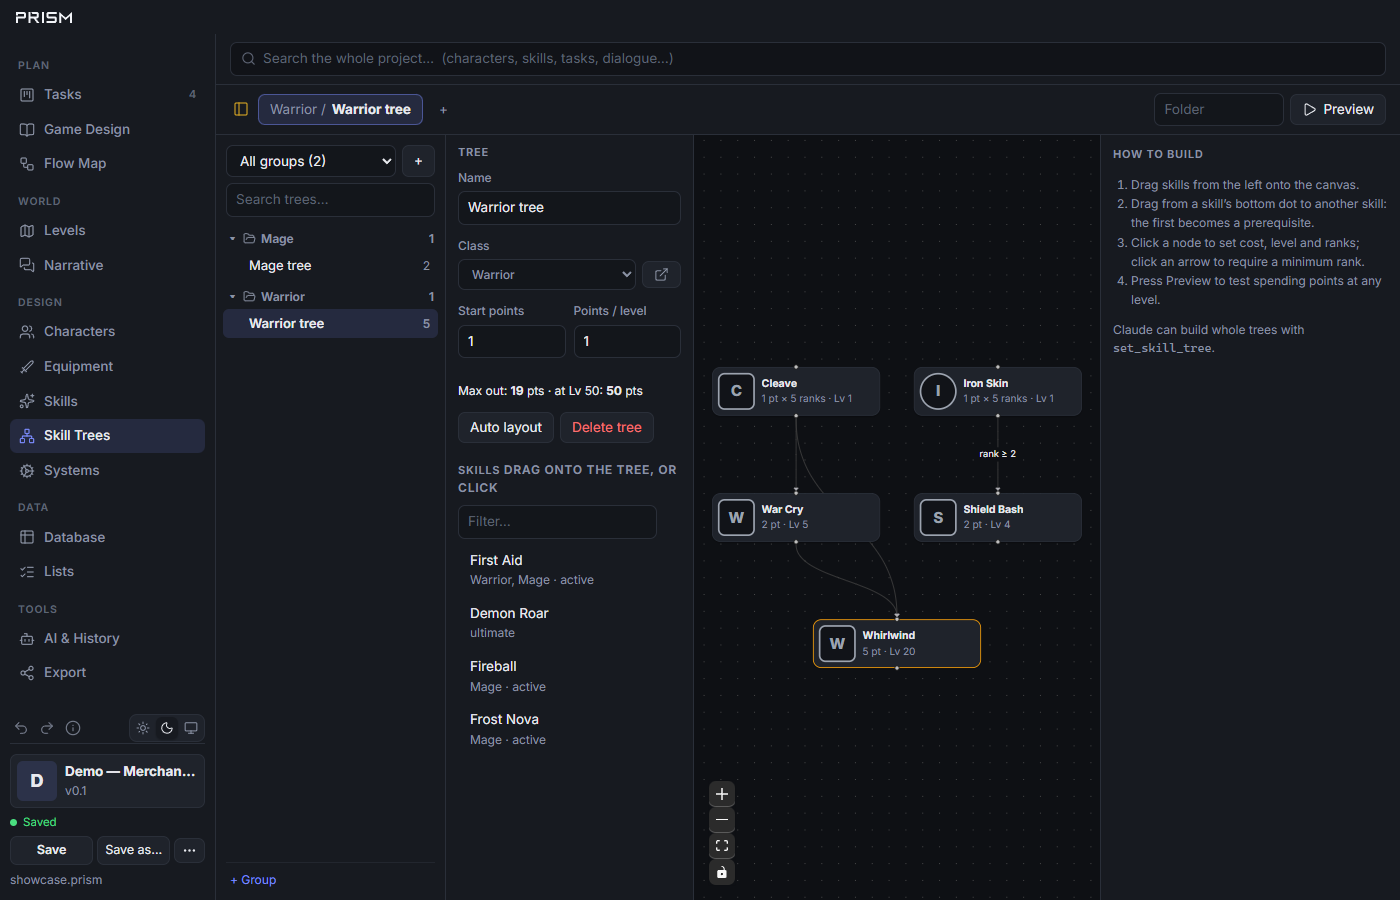Collapse the Mage group folder

(232, 239)
